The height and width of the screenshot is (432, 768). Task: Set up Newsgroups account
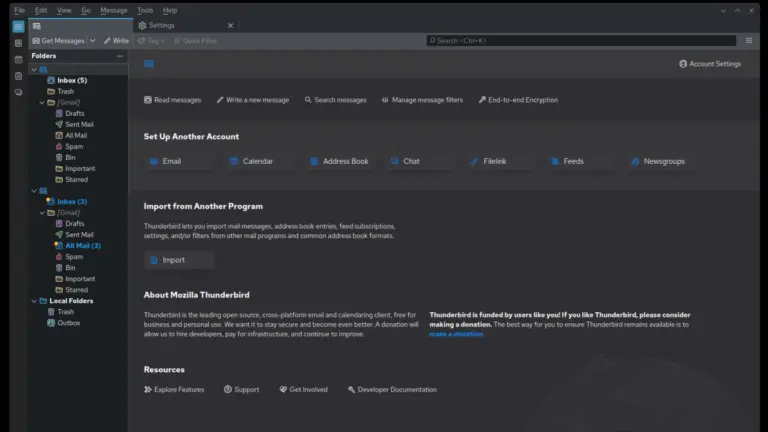660,161
